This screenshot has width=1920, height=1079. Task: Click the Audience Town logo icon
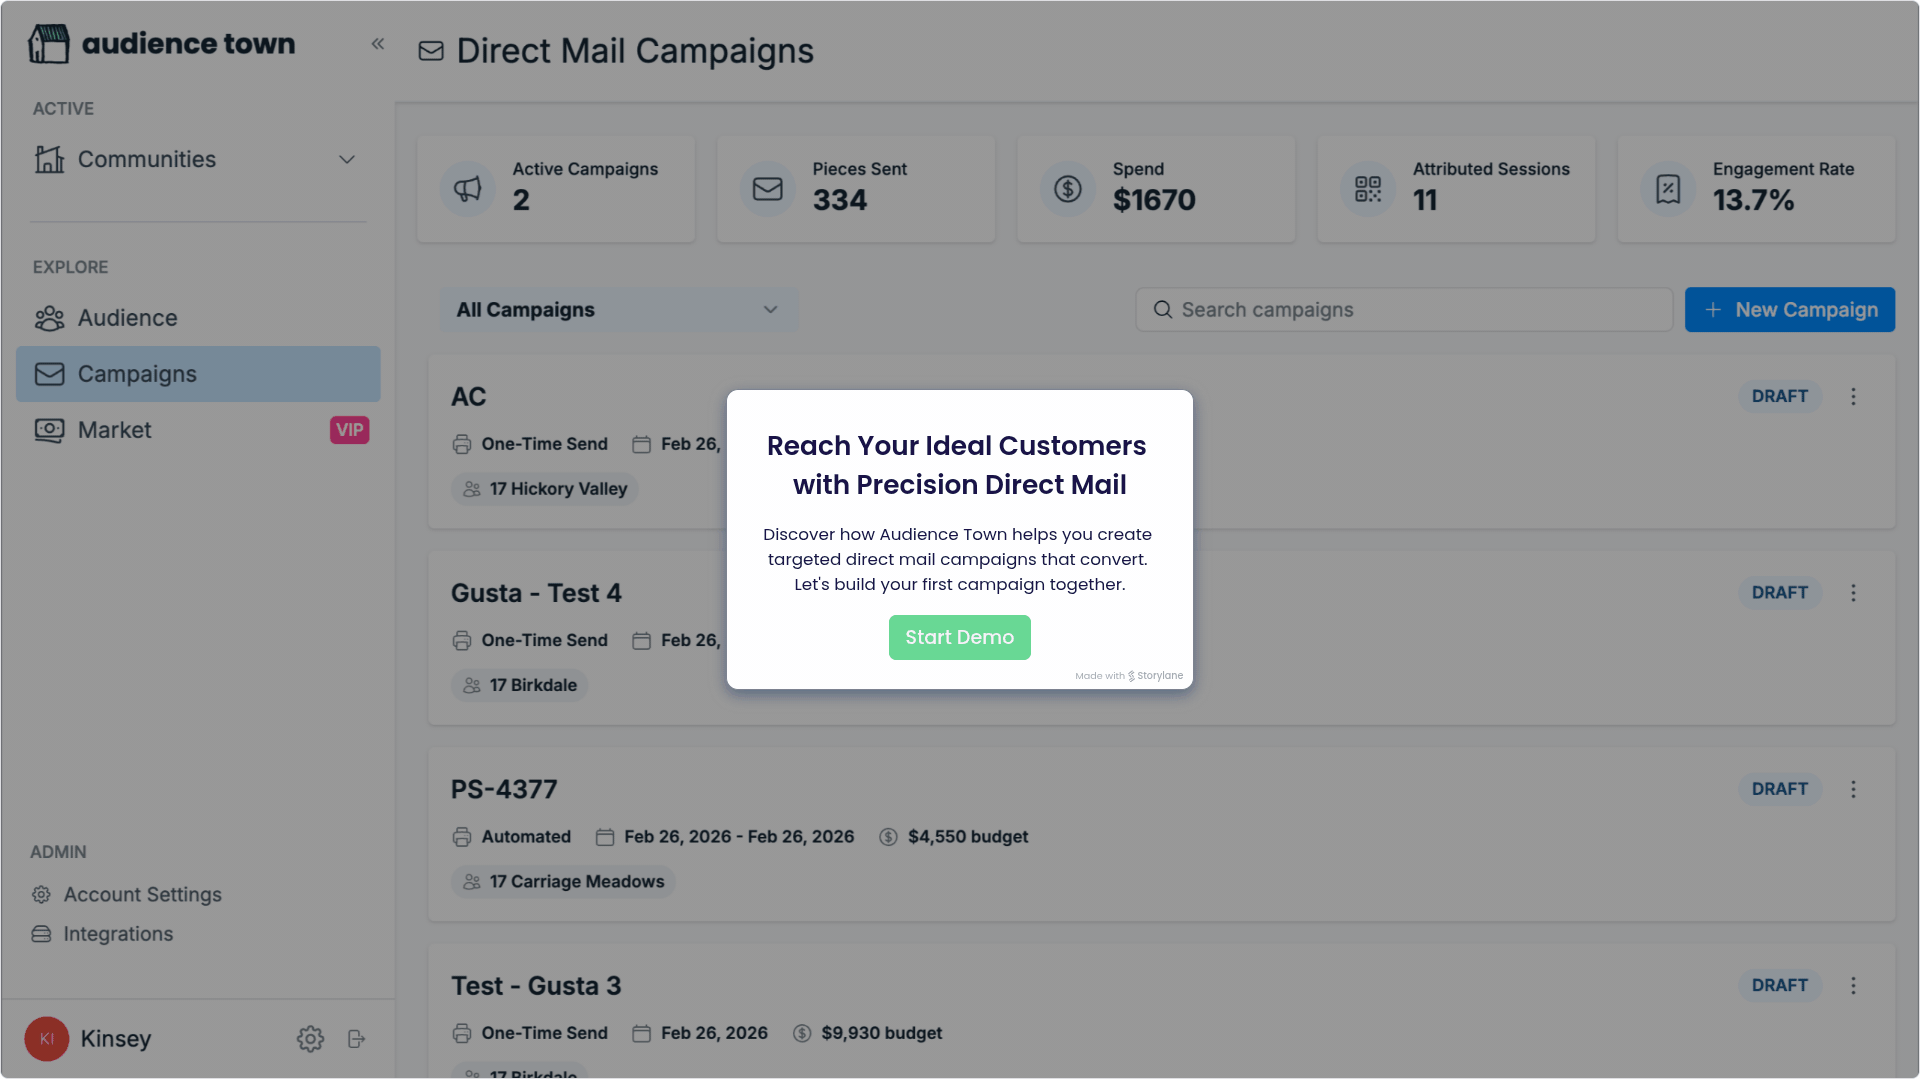49,44
